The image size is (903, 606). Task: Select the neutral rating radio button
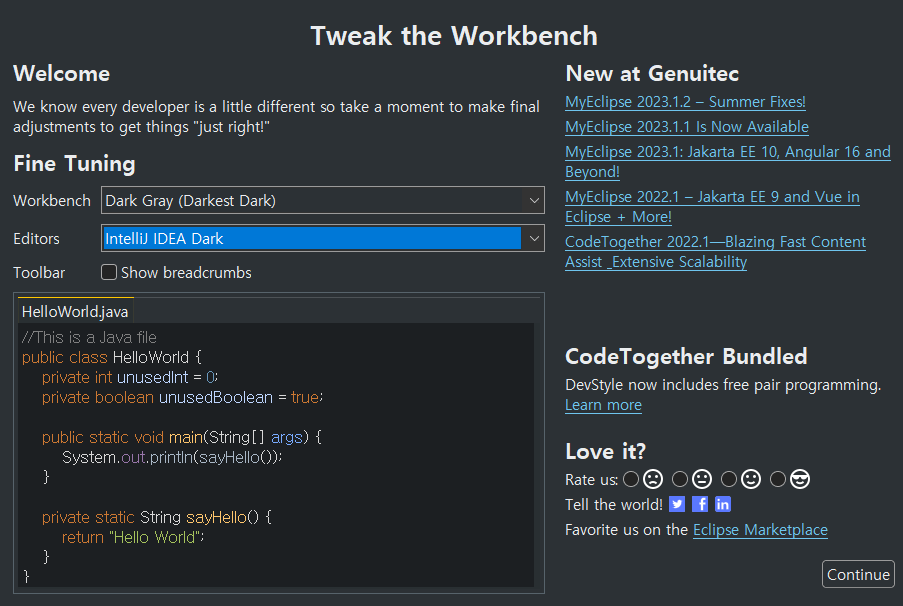click(x=680, y=479)
